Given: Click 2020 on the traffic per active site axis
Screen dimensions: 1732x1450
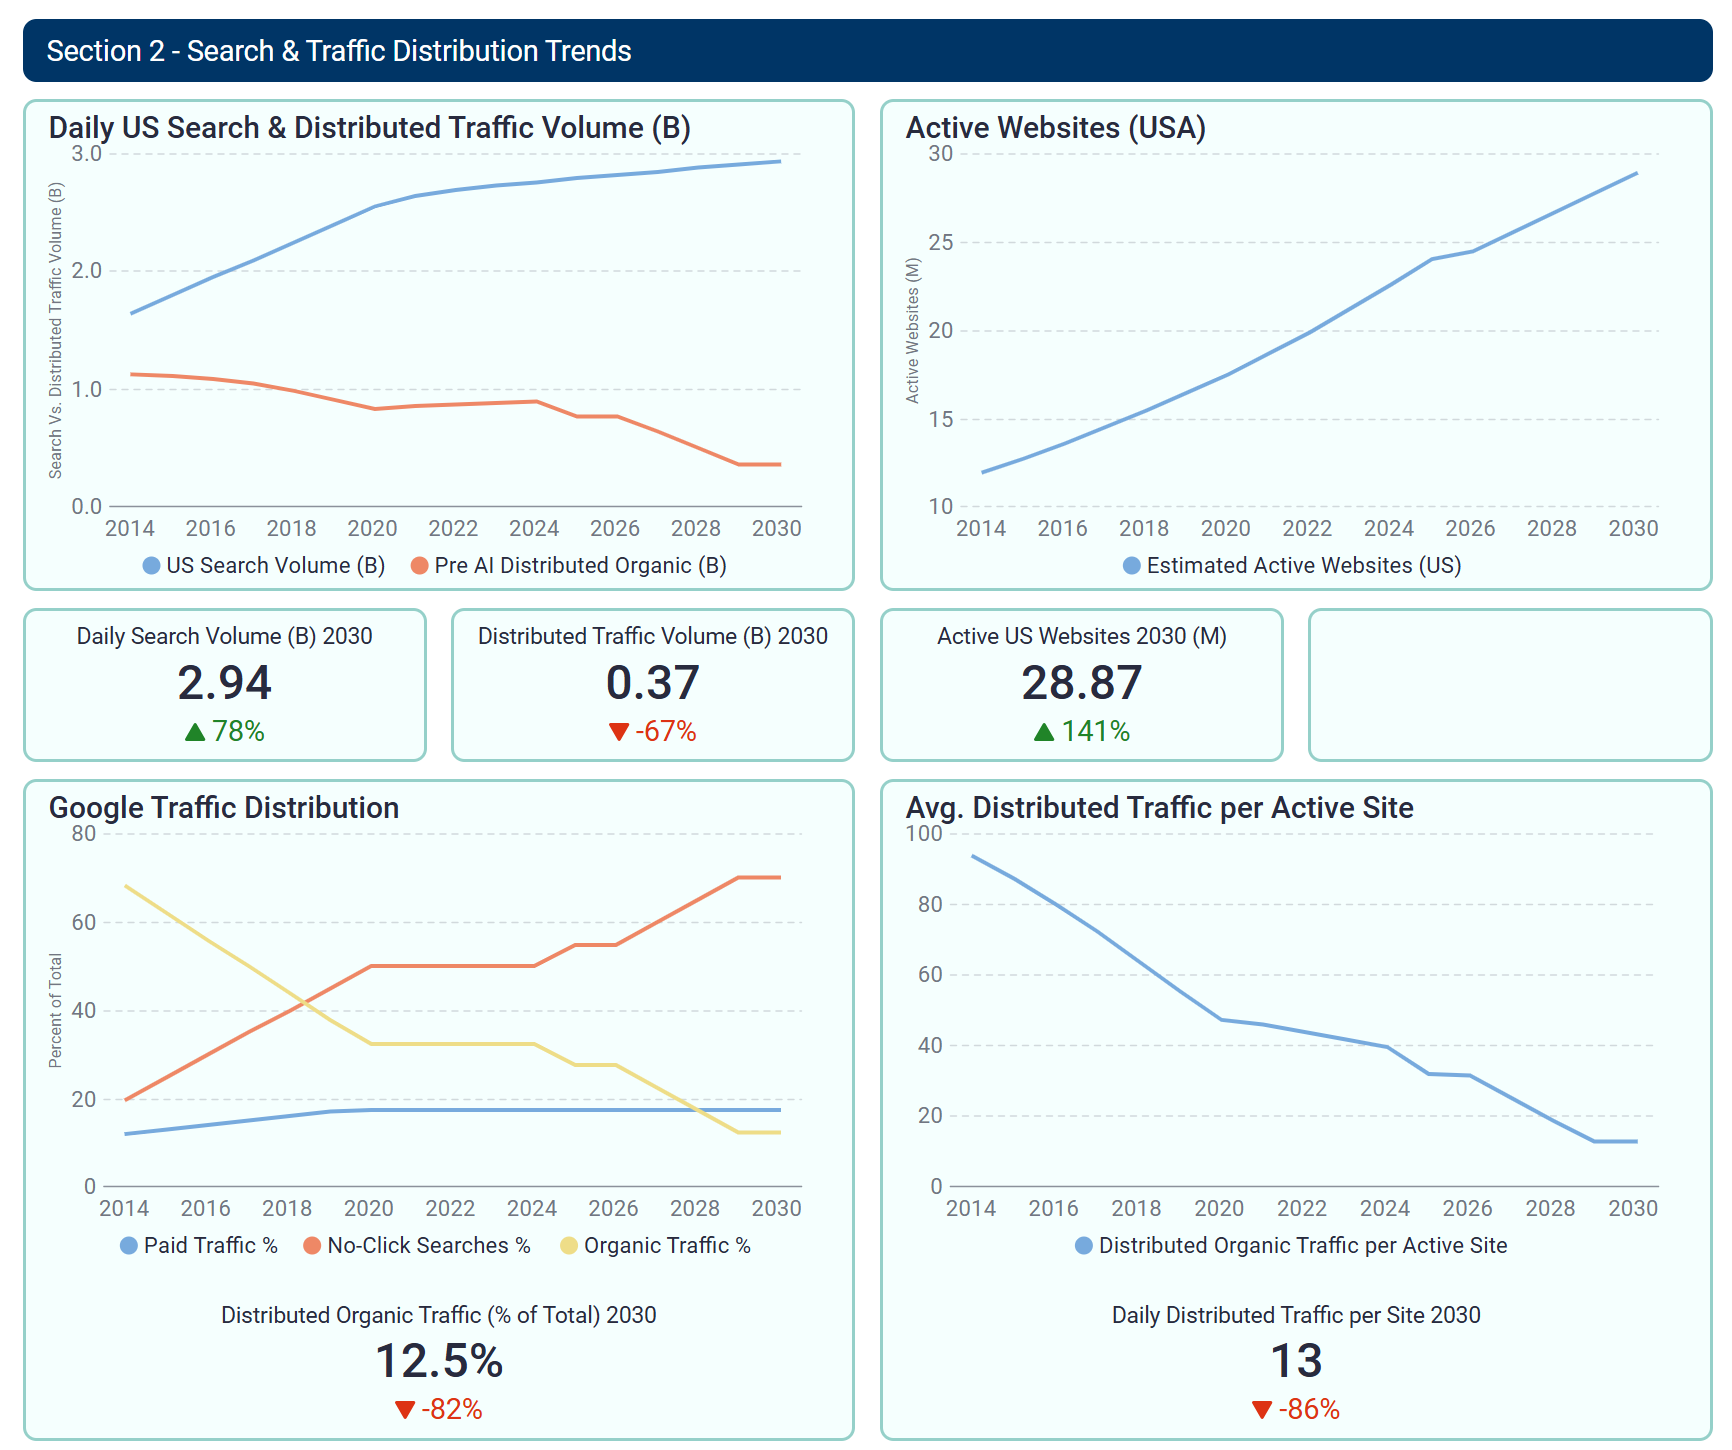Looking at the screenshot, I should click(1219, 1209).
